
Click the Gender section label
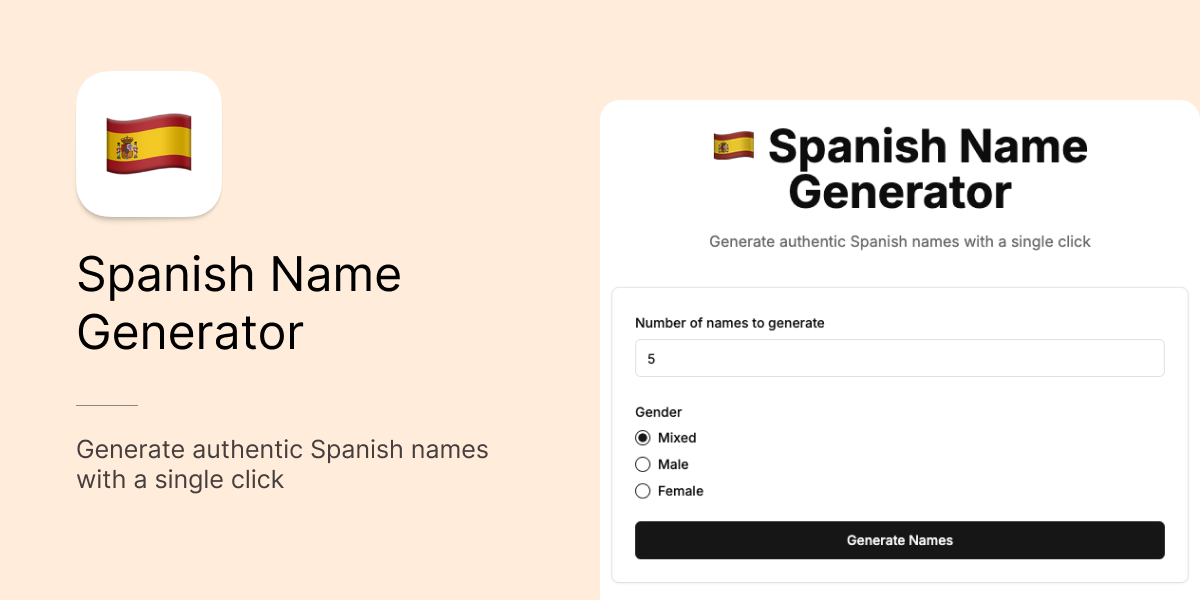click(x=658, y=412)
